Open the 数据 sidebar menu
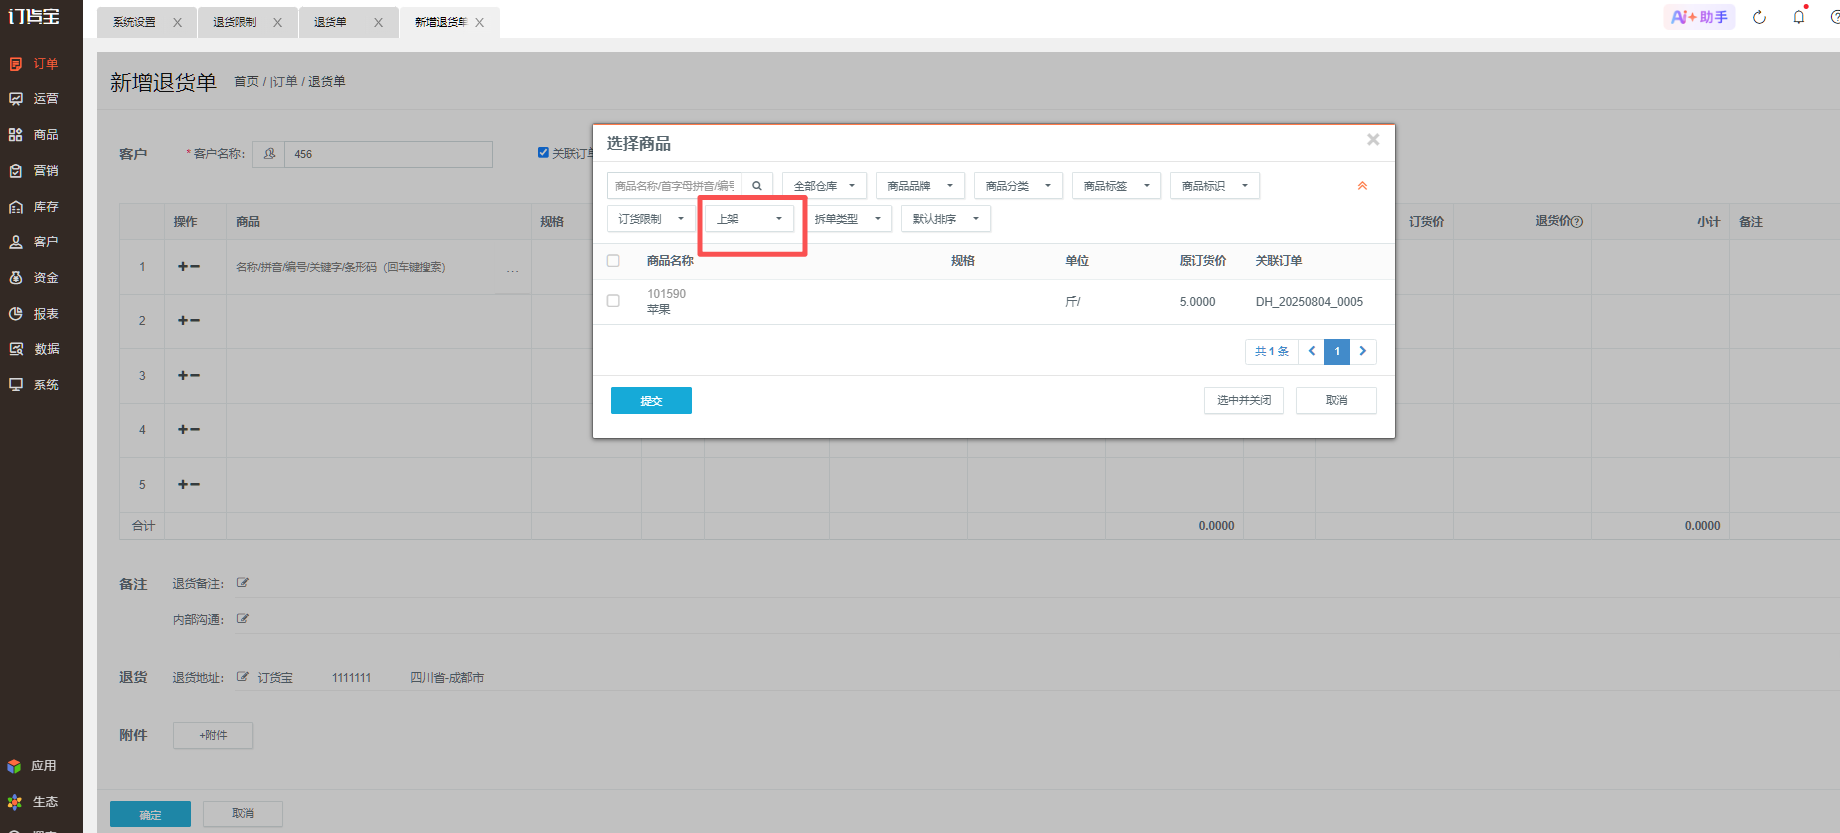This screenshot has height=833, width=1840. pyautogui.click(x=34, y=349)
